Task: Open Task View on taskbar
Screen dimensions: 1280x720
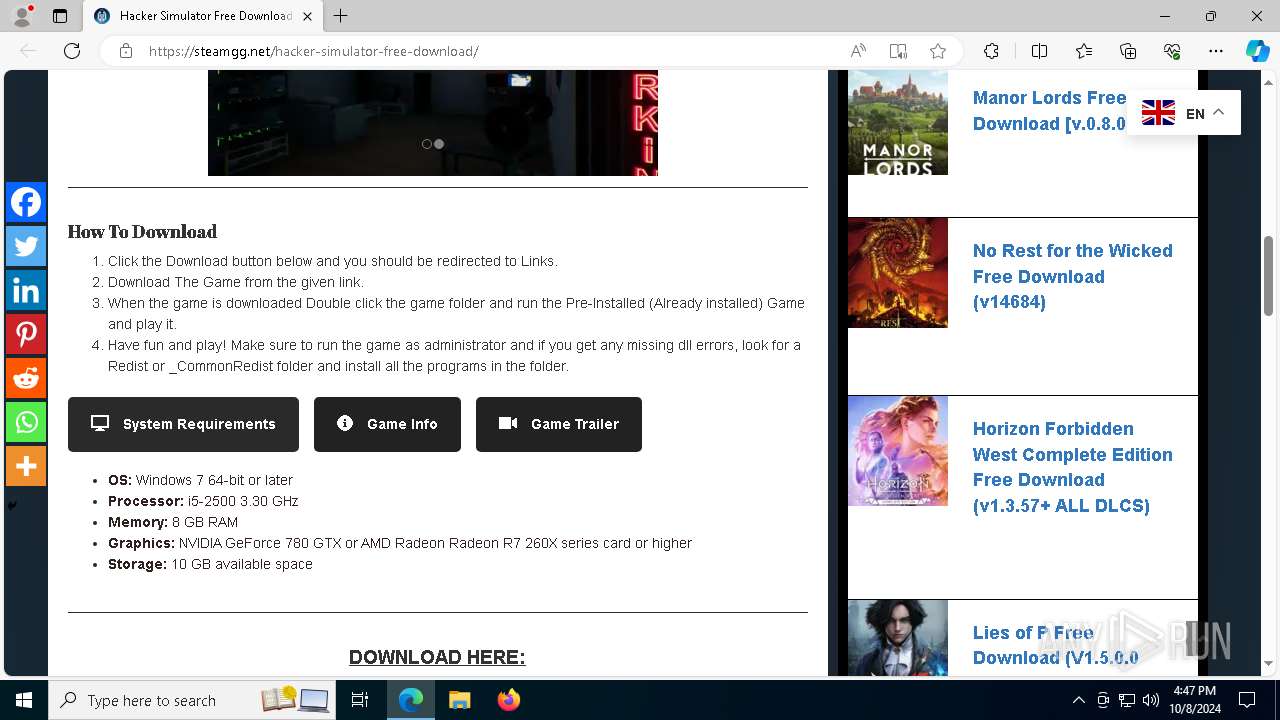Action: point(361,700)
